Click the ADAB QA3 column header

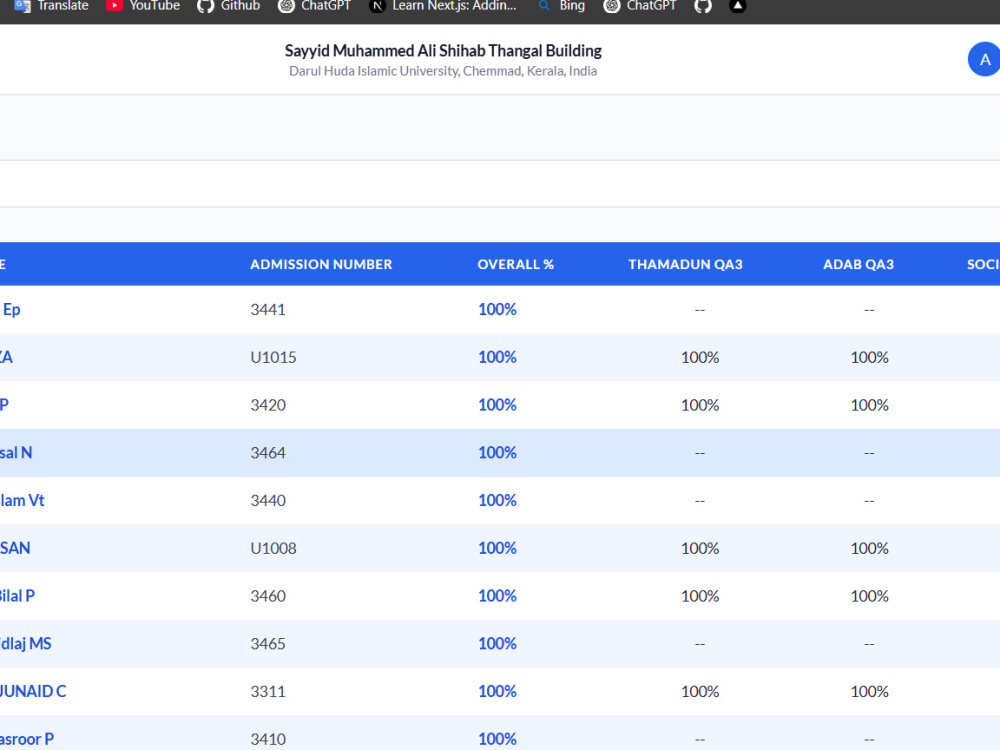(858, 264)
